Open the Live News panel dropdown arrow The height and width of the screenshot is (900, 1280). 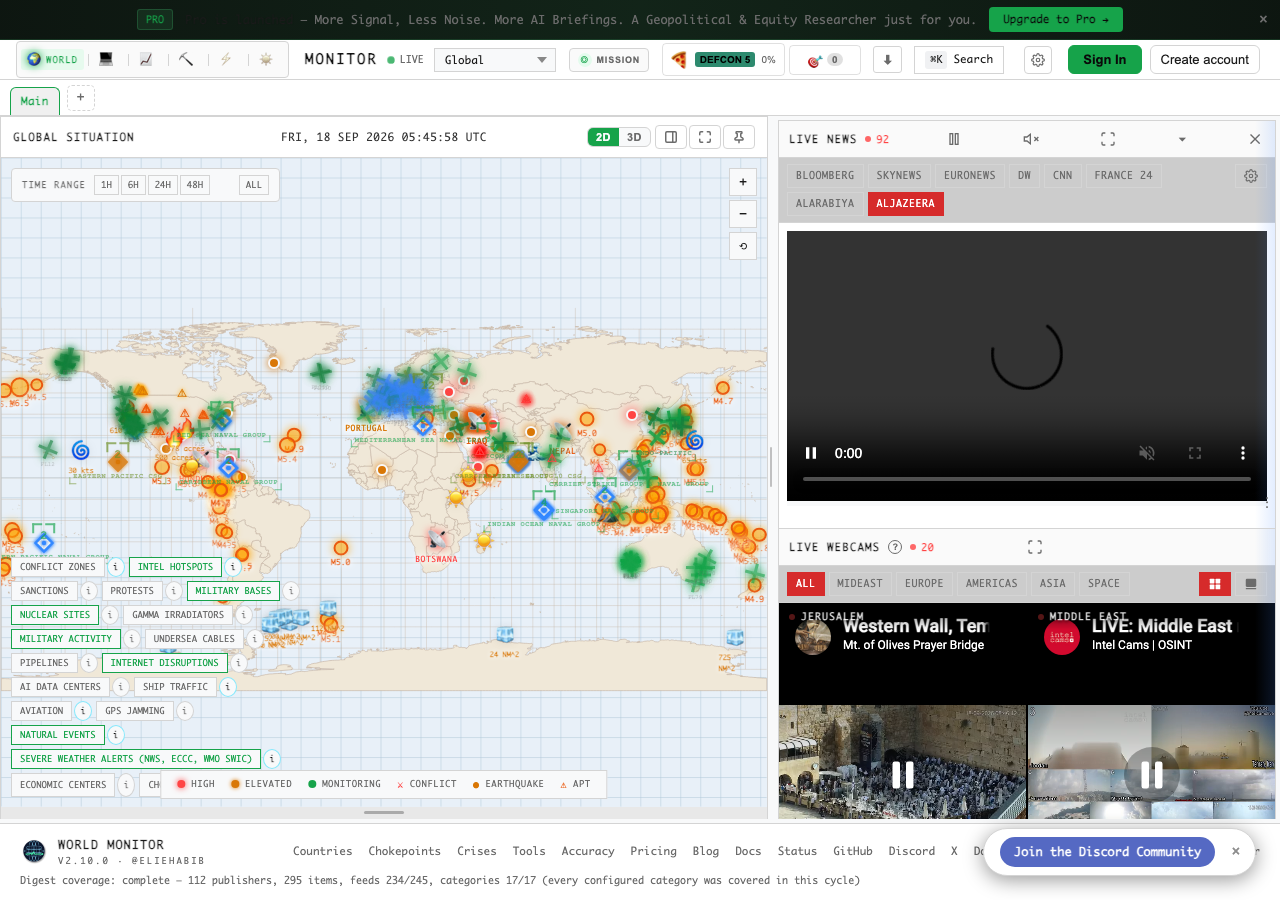coord(1182,139)
